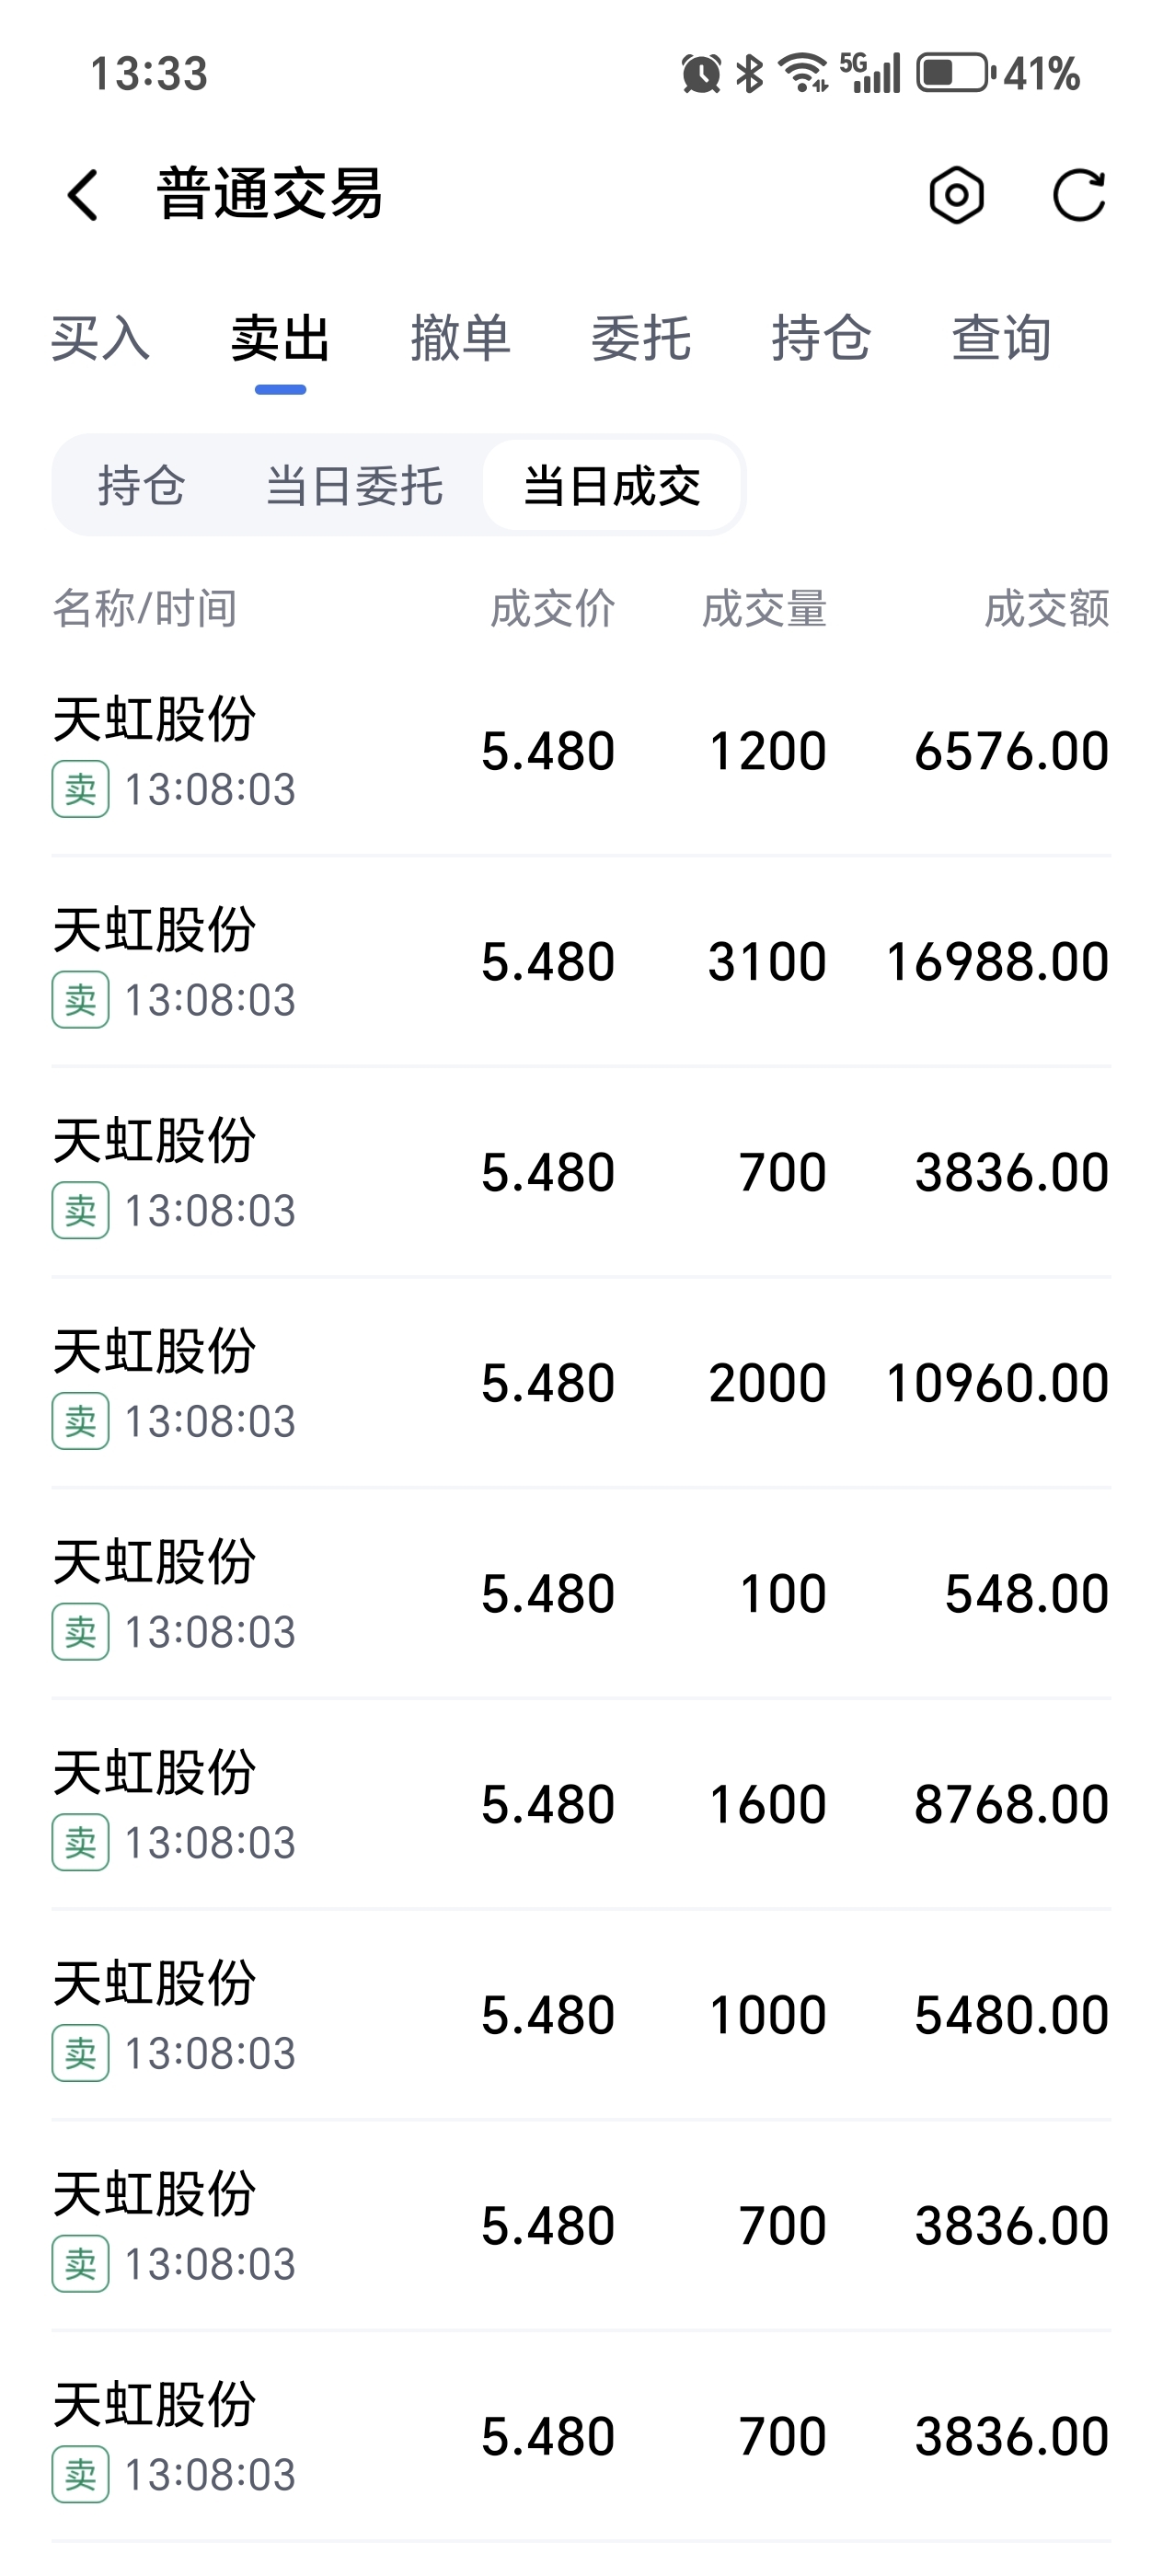Open the 委托 tab

pyautogui.click(x=641, y=338)
